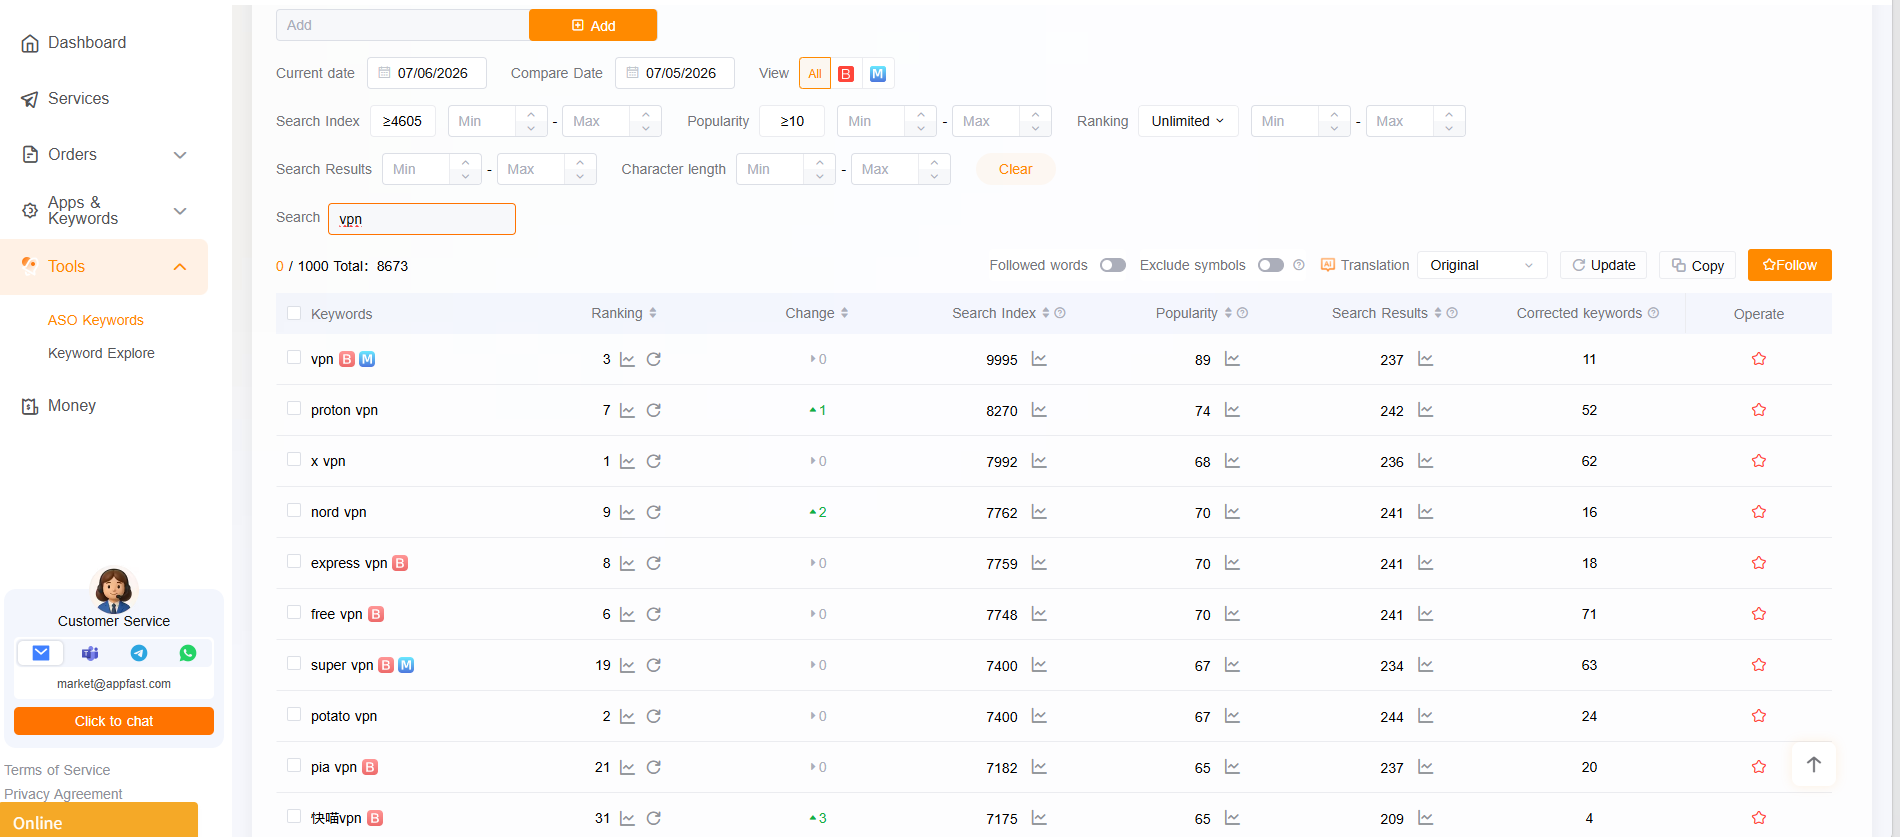Open Teams customer service icon
The image size is (1900, 837).
click(90, 653)
